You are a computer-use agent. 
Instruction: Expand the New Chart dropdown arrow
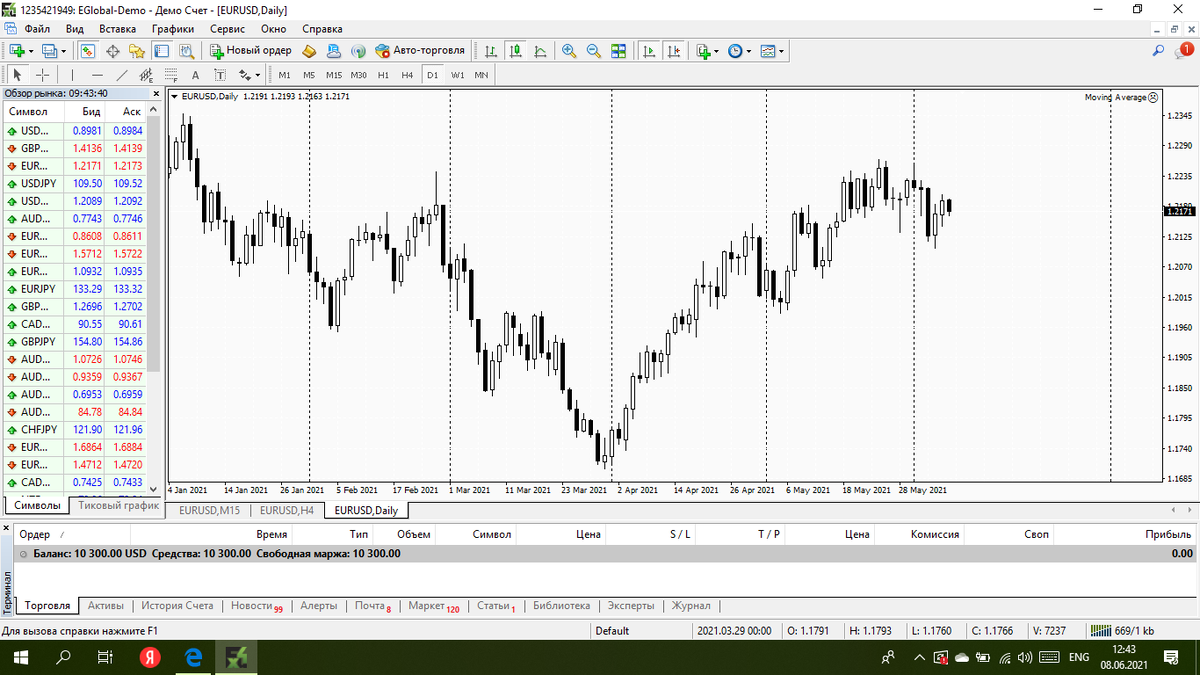pyautogui.click(x=31, y=51)
